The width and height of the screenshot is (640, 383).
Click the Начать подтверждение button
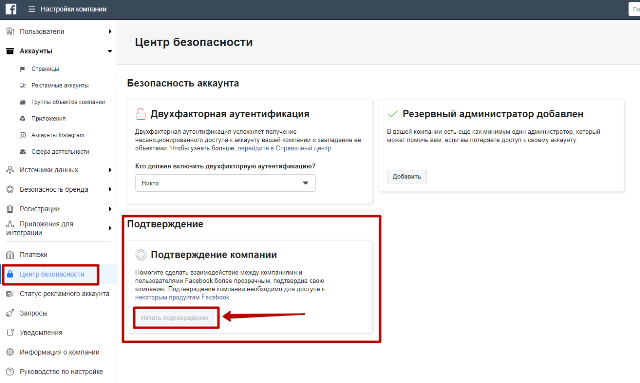tap(175, 318)
